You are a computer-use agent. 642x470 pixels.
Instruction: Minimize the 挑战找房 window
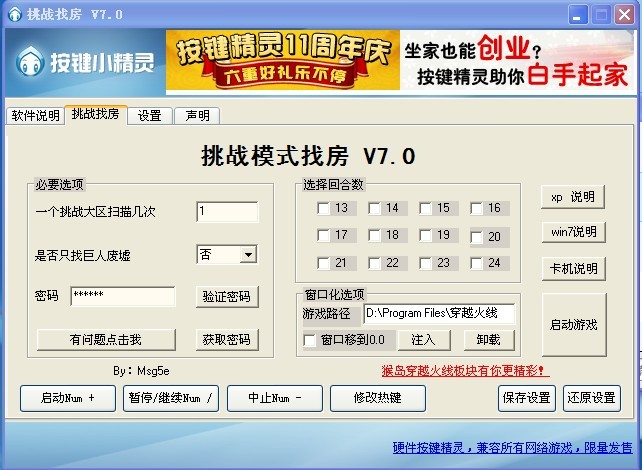578,15
